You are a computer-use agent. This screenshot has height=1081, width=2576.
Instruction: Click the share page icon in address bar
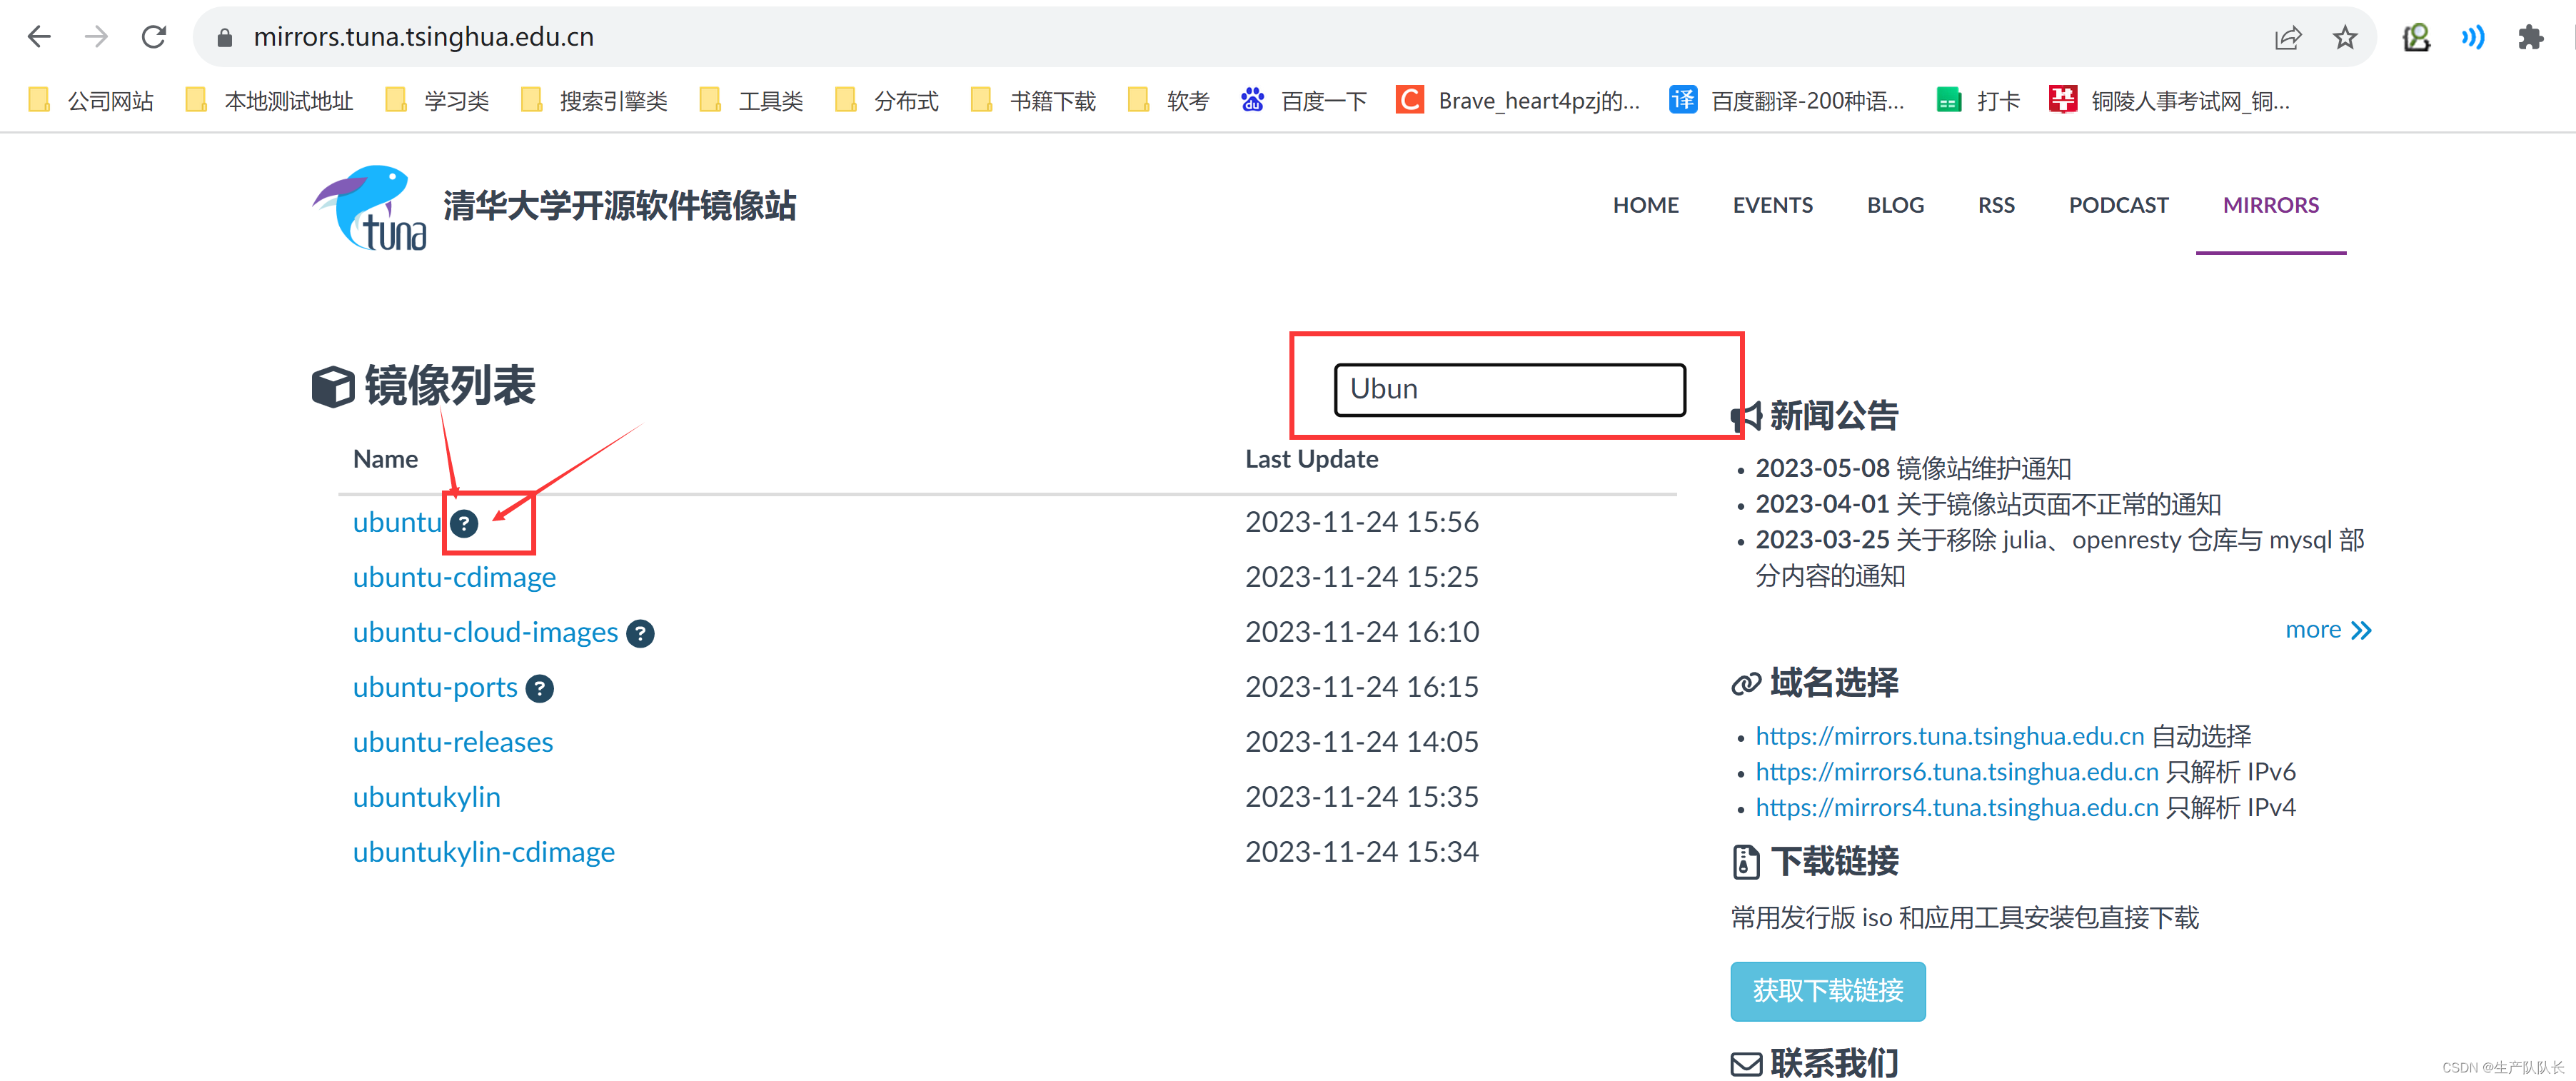click(x=2288, y=38)
